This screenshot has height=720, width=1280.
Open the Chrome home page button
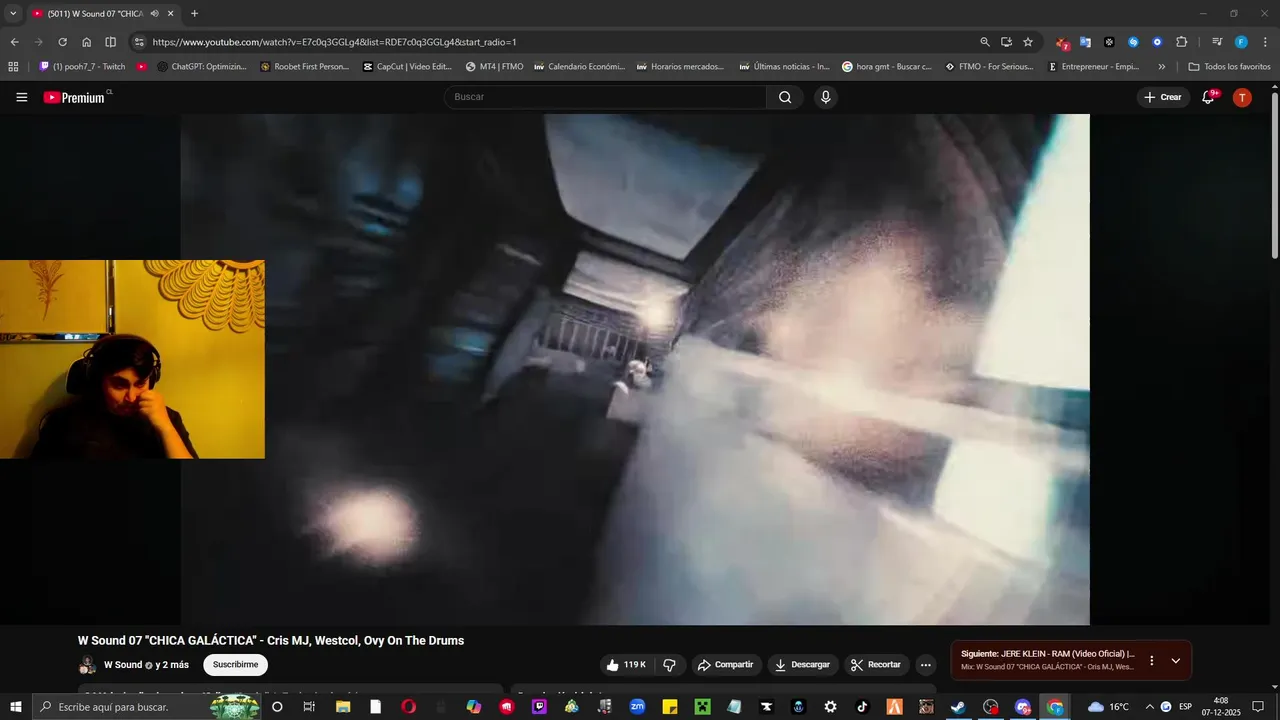coord(86,42)
